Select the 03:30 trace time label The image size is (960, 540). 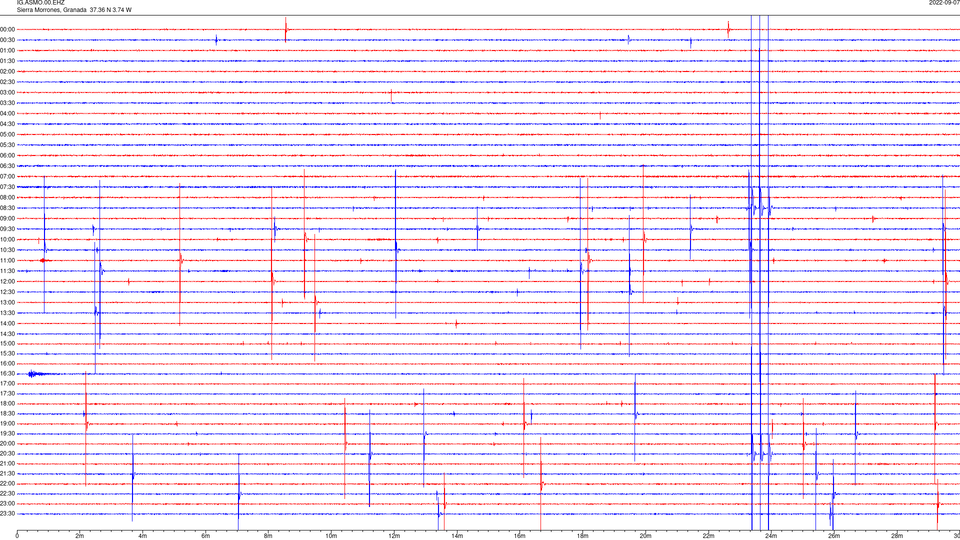[x=7, y=103]
